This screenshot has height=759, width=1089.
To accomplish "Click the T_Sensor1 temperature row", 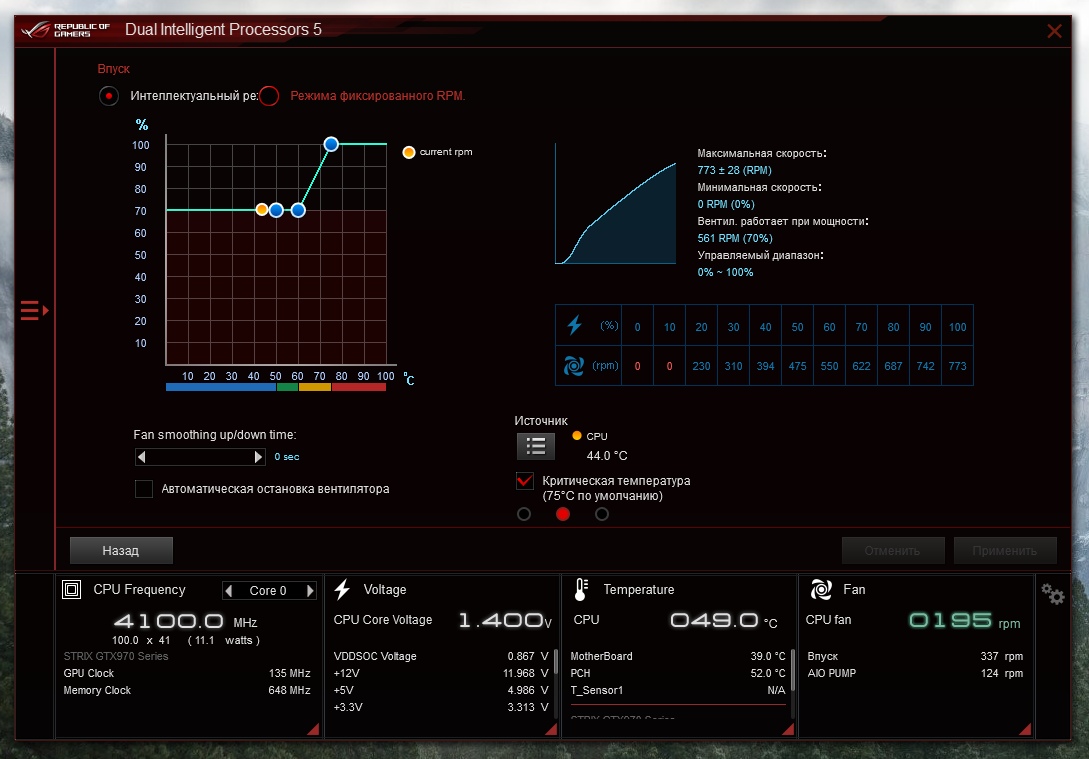I will pyautogui.click(x=678, y=690).
